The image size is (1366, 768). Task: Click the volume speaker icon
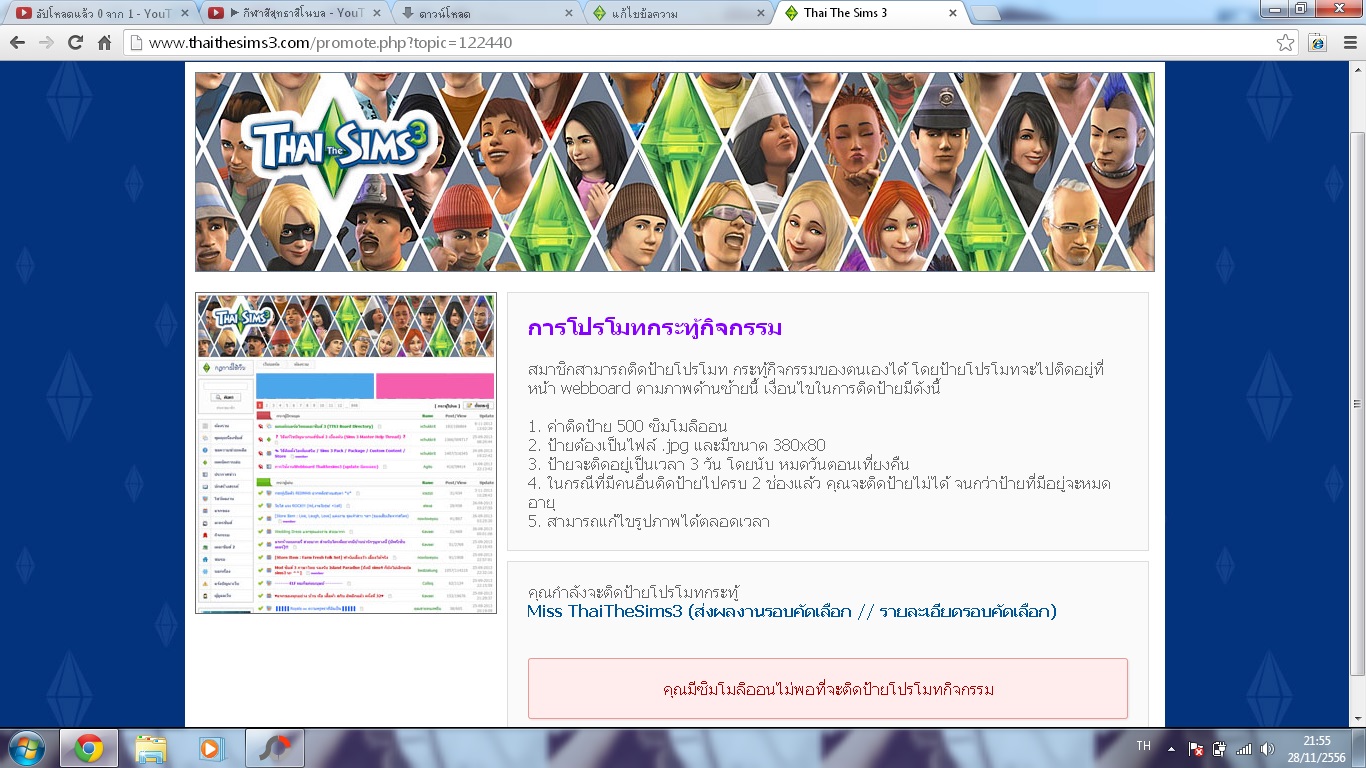coord(1267,748)
